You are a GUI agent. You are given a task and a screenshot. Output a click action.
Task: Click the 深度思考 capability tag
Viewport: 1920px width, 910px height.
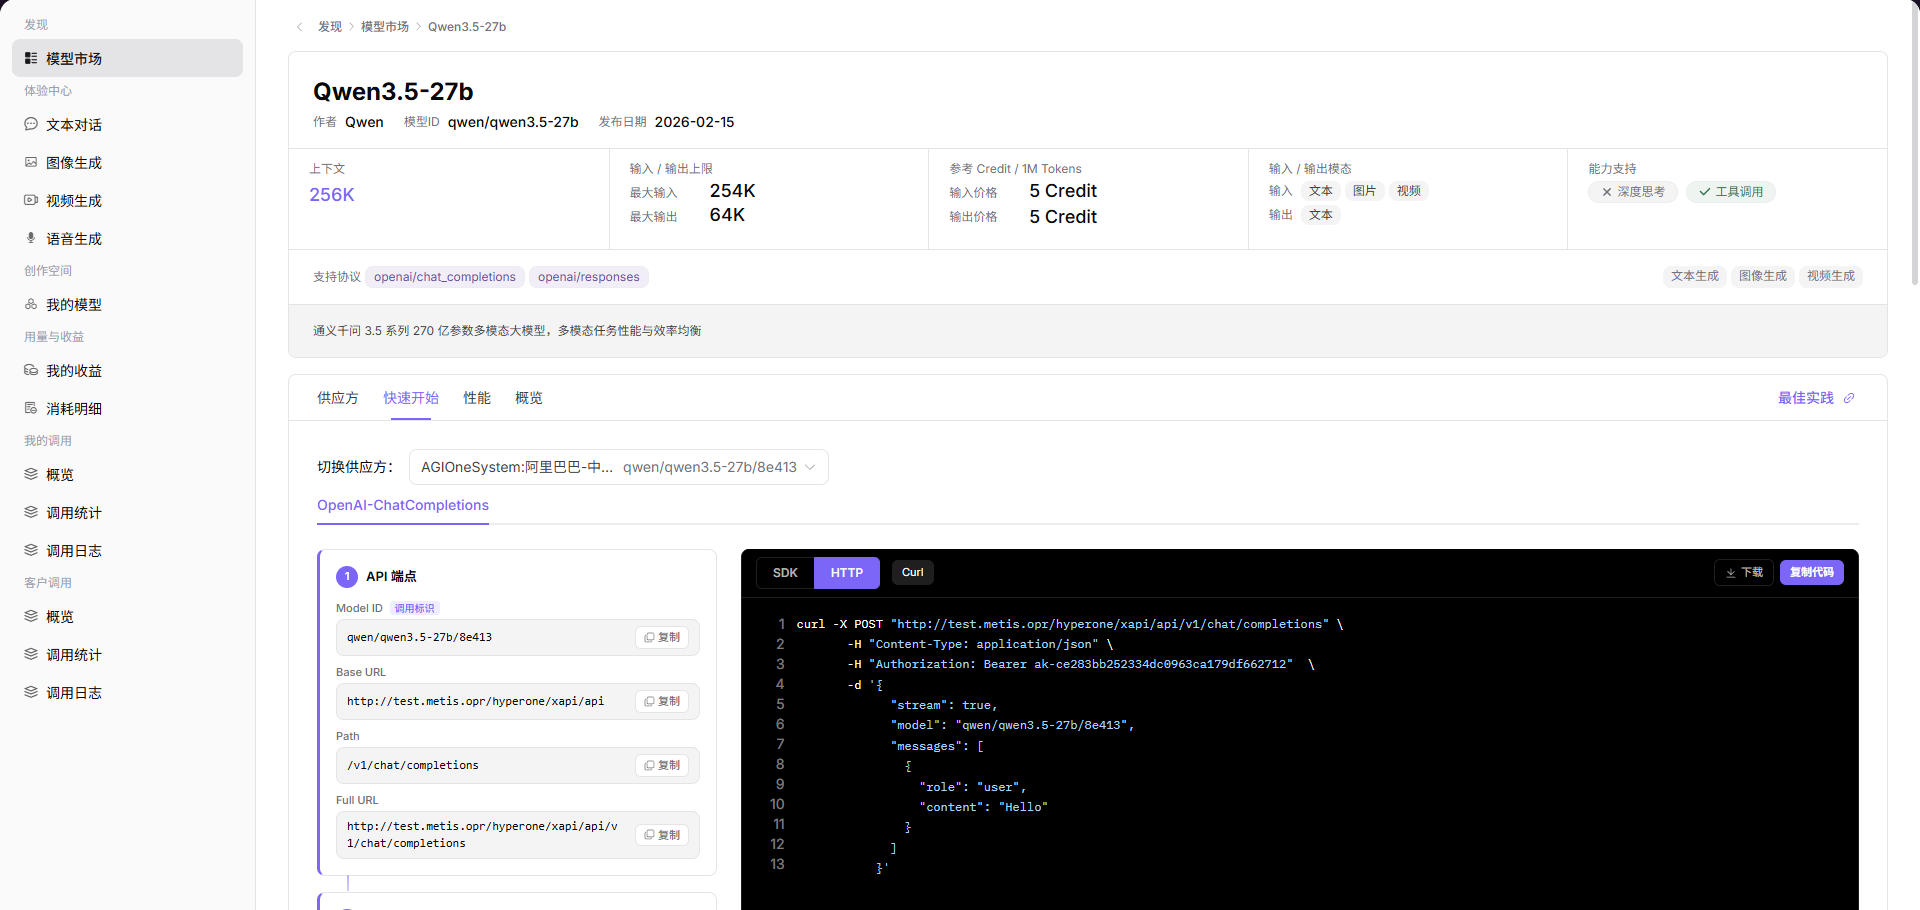point(1633,192)
